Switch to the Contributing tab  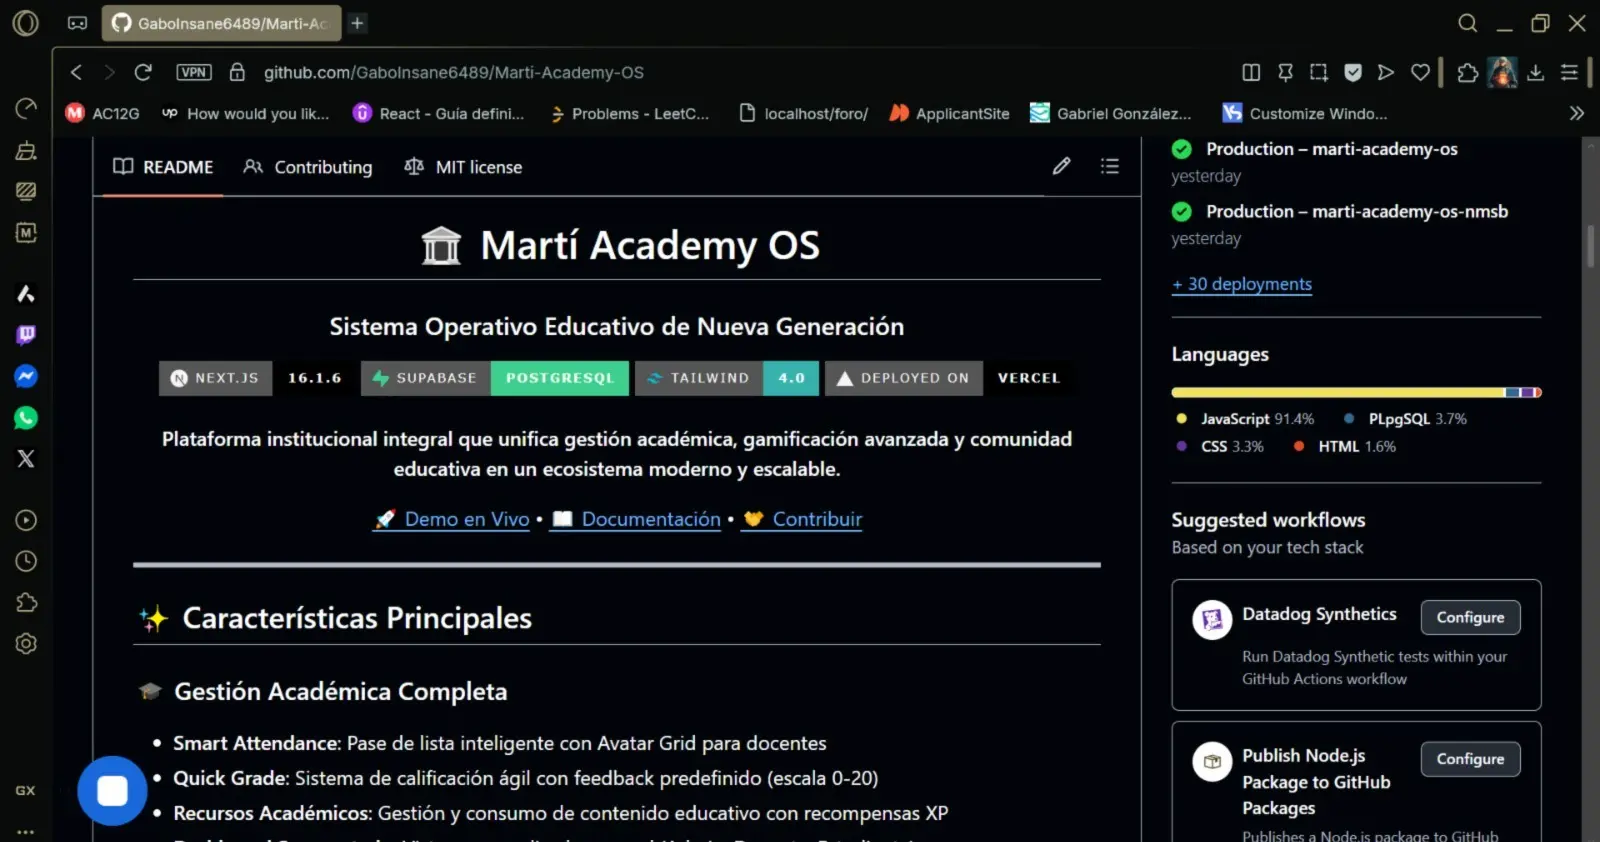(x=308, y=167)
